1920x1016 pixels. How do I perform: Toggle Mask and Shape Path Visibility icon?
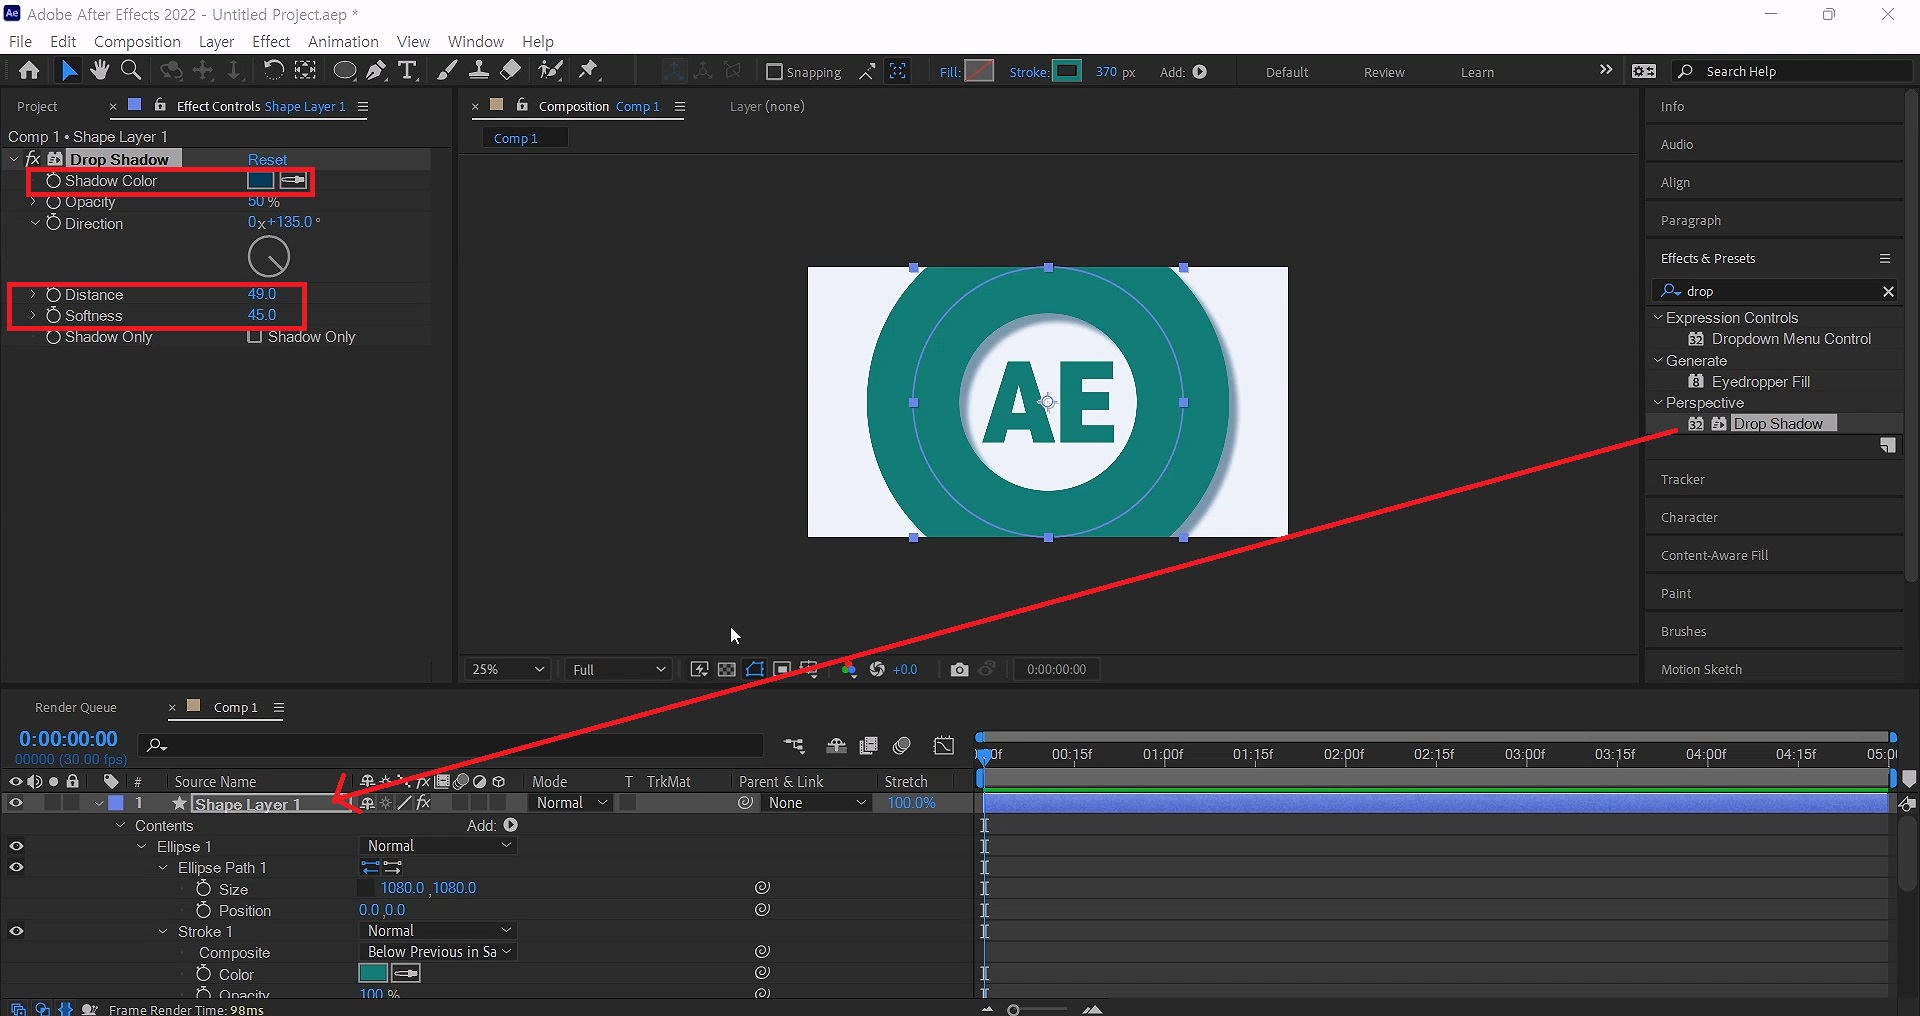pyautogui.click(x=755, y=669)
